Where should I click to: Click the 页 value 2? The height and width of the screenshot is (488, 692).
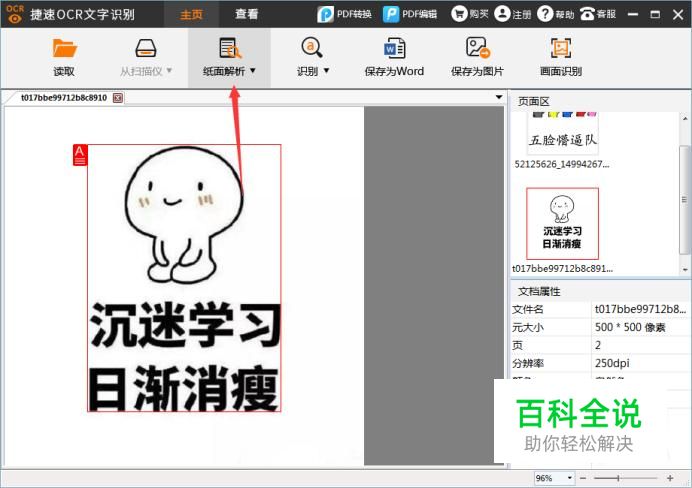(x=598, y=345)
